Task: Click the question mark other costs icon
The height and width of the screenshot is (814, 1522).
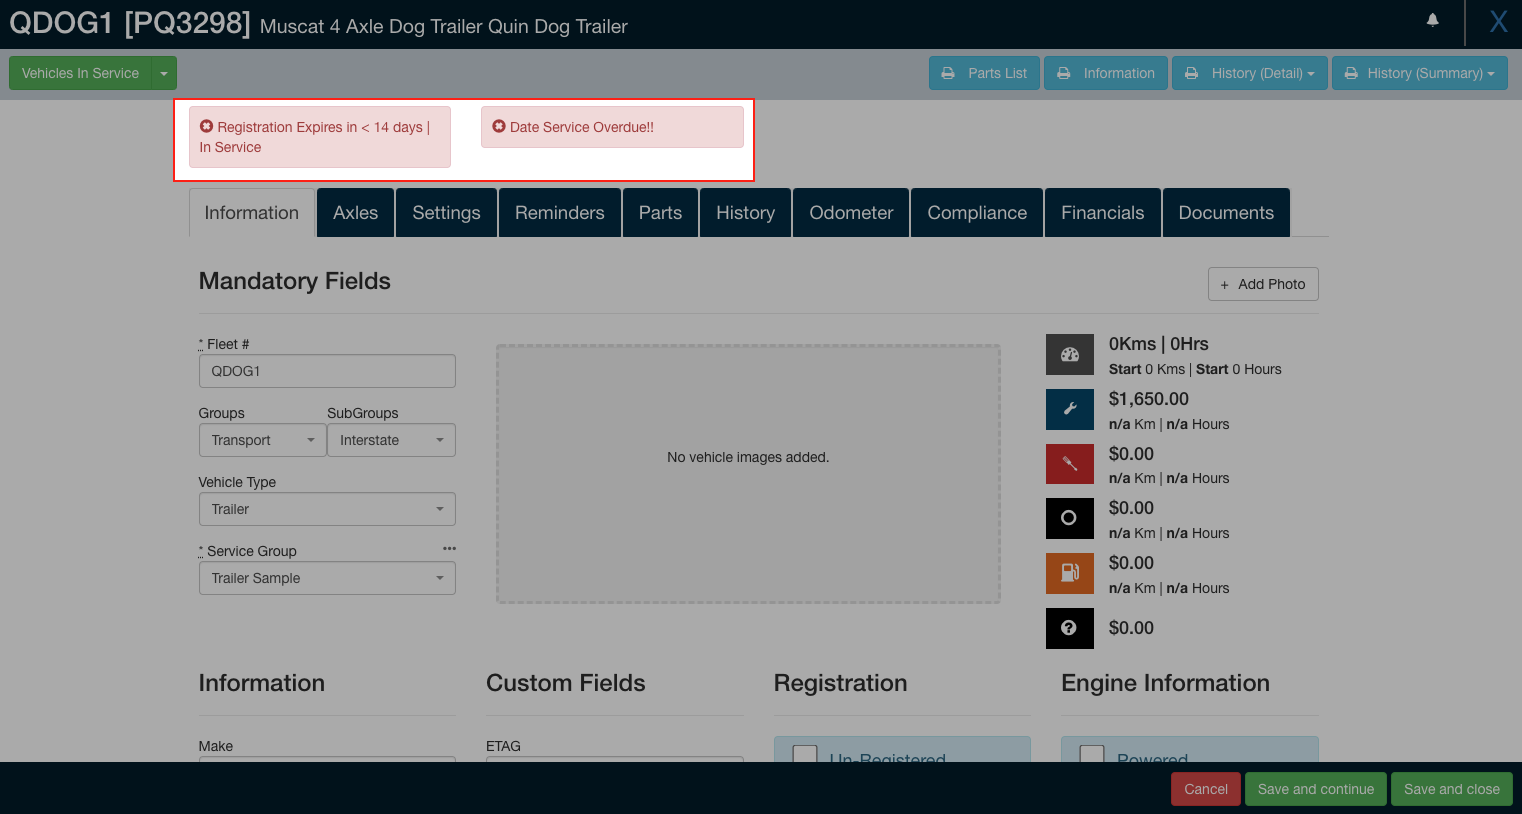Action: point(1069,628)
